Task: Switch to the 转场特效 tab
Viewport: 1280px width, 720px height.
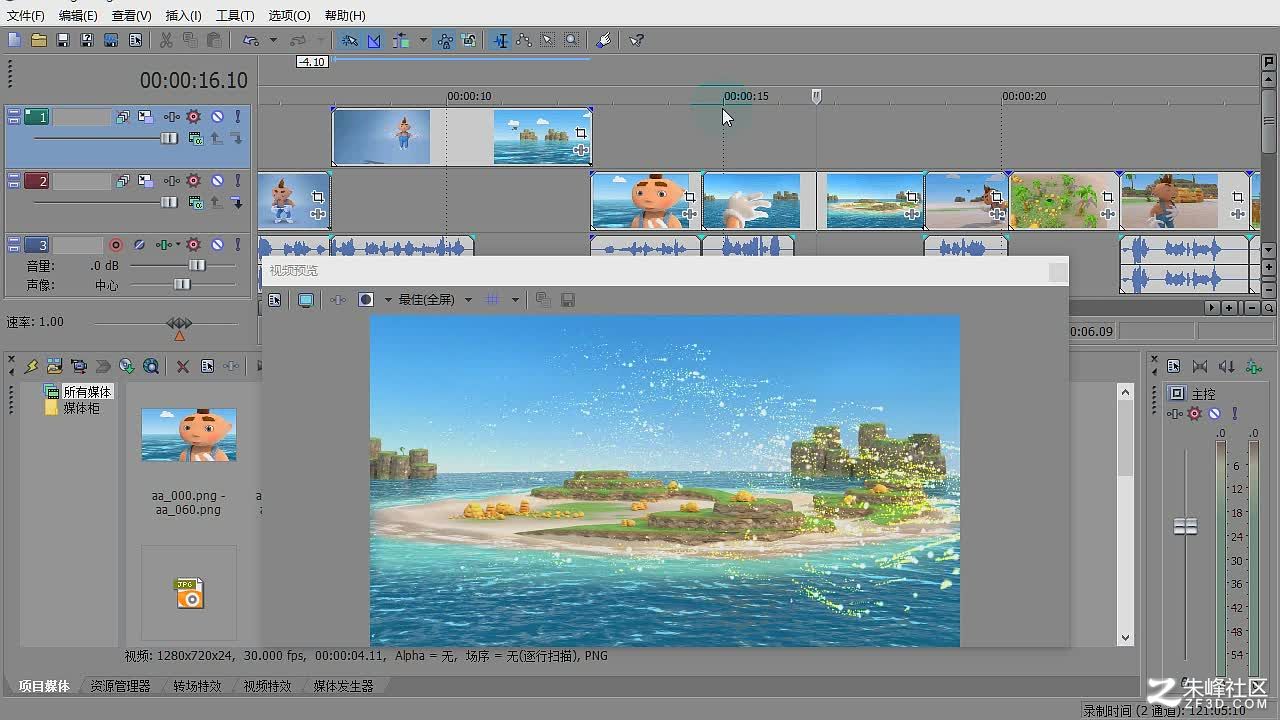Action: [197, 686]
